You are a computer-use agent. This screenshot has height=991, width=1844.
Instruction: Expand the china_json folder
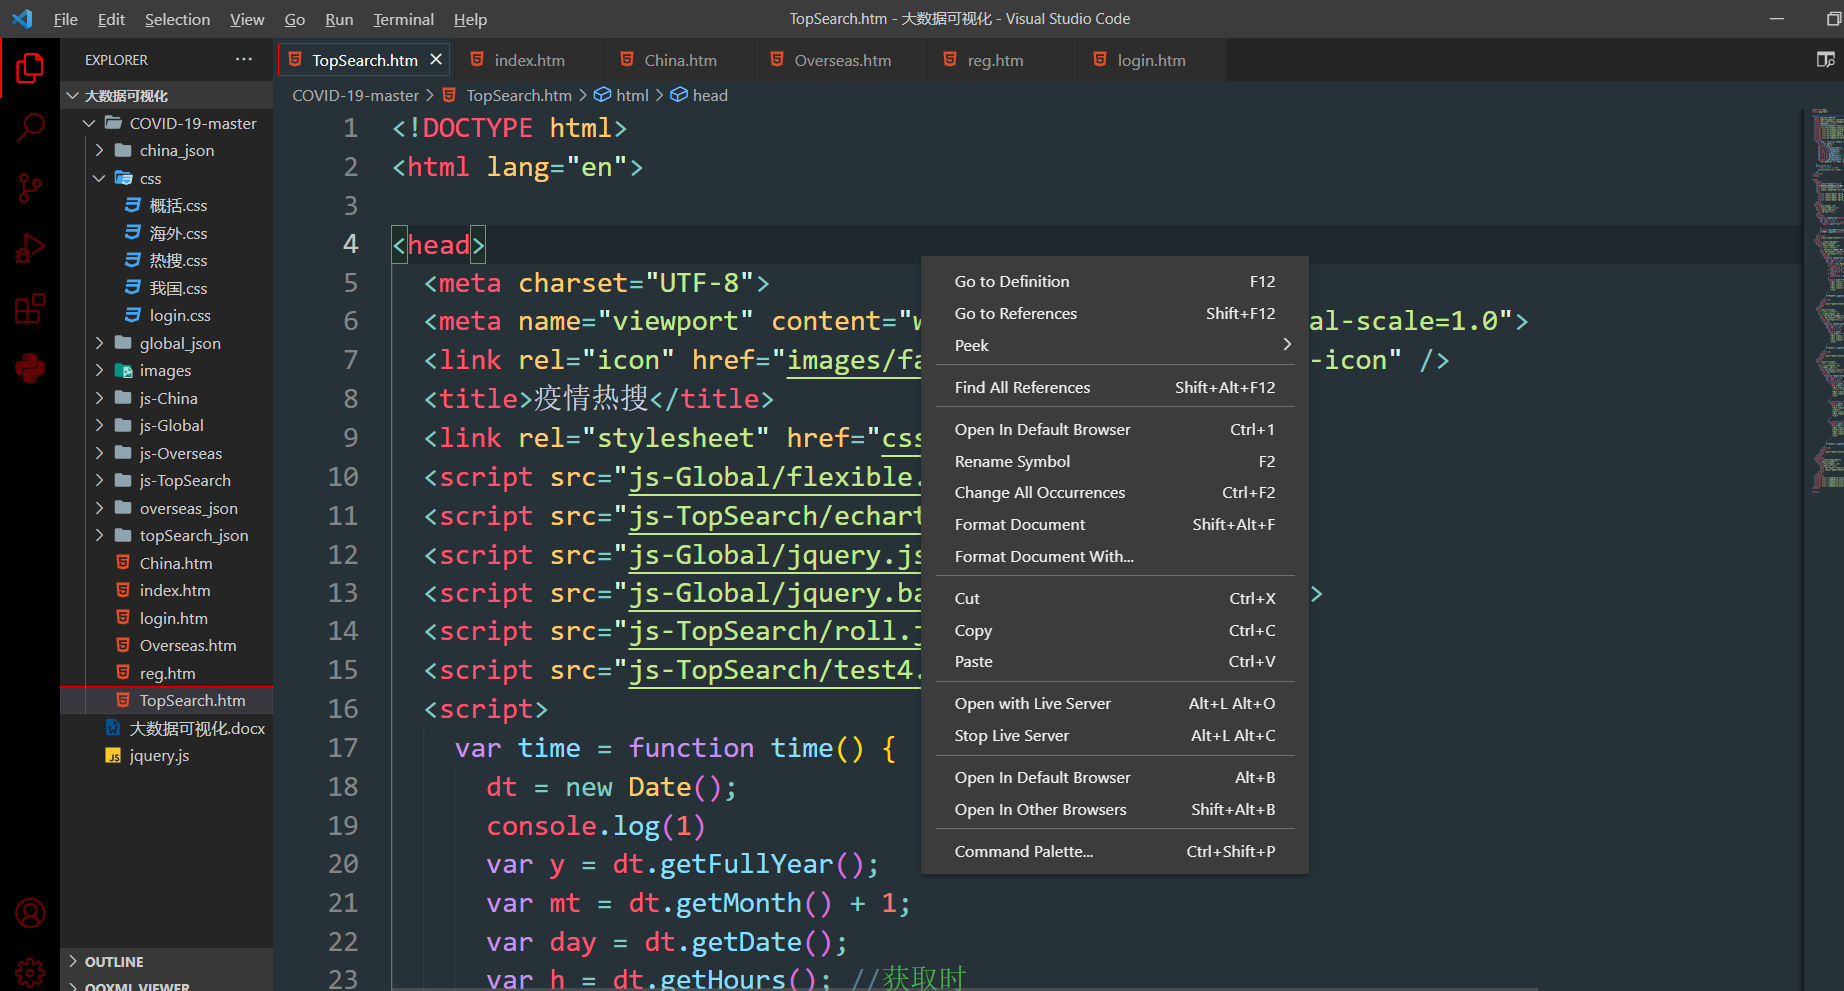click(x=99, y=150)
